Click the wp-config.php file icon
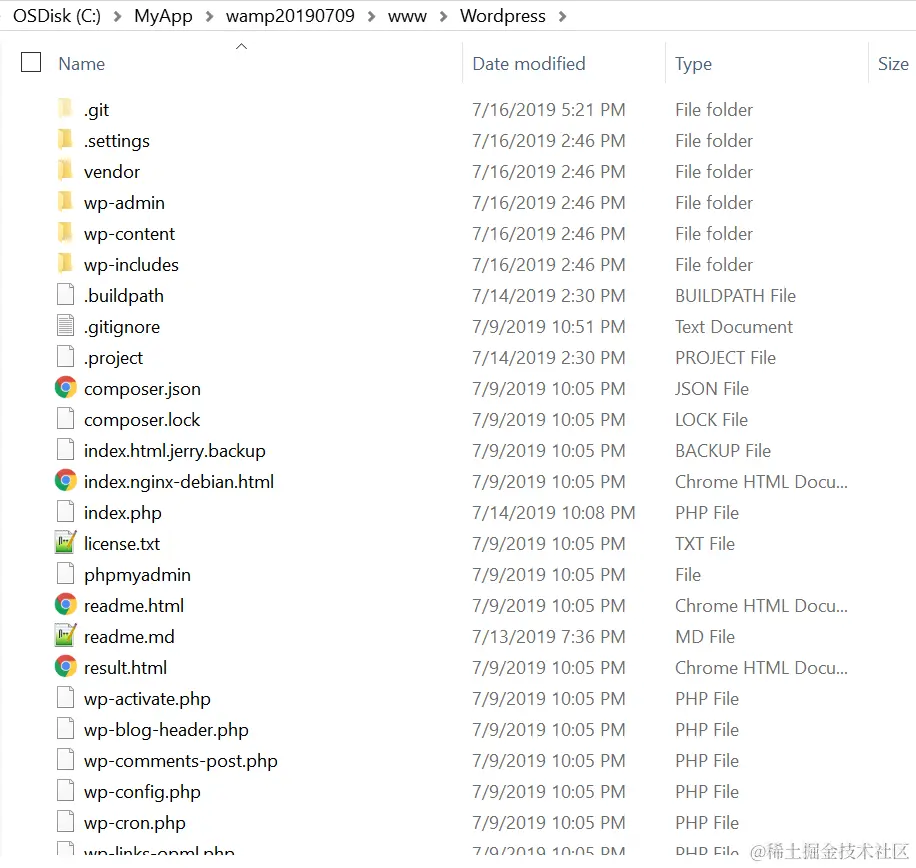The width and height of the screenshot is (916, 868). pyautogui.click(x=65, y=790)
